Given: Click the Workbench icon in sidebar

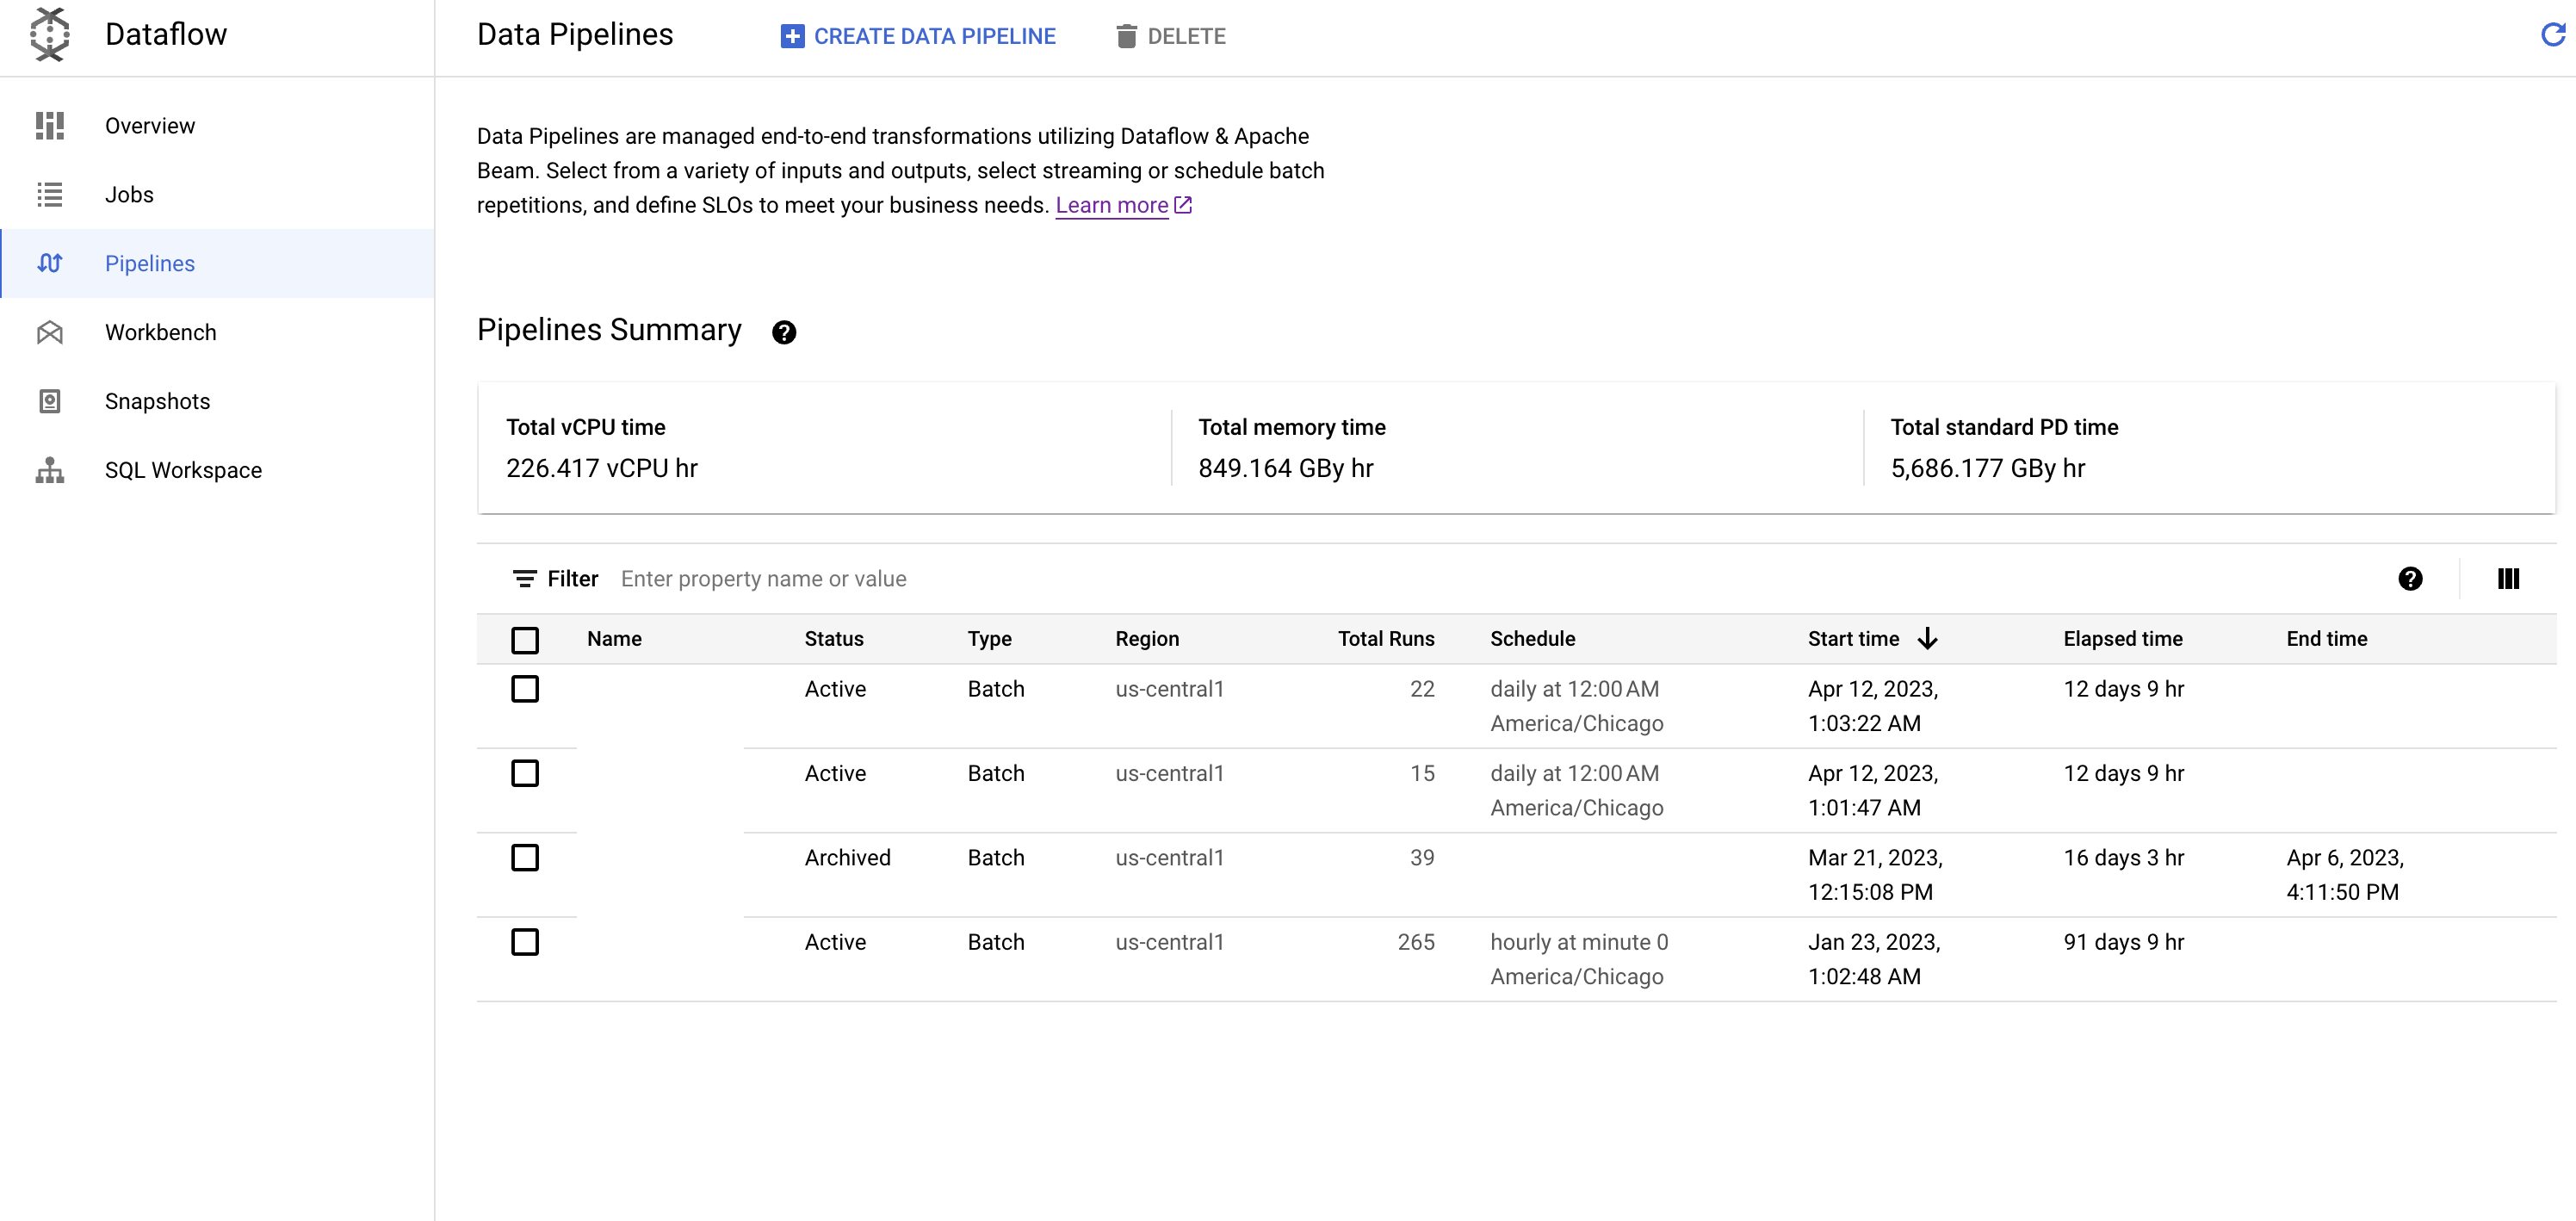Looking at the screenshot, I should pos(49,332).
